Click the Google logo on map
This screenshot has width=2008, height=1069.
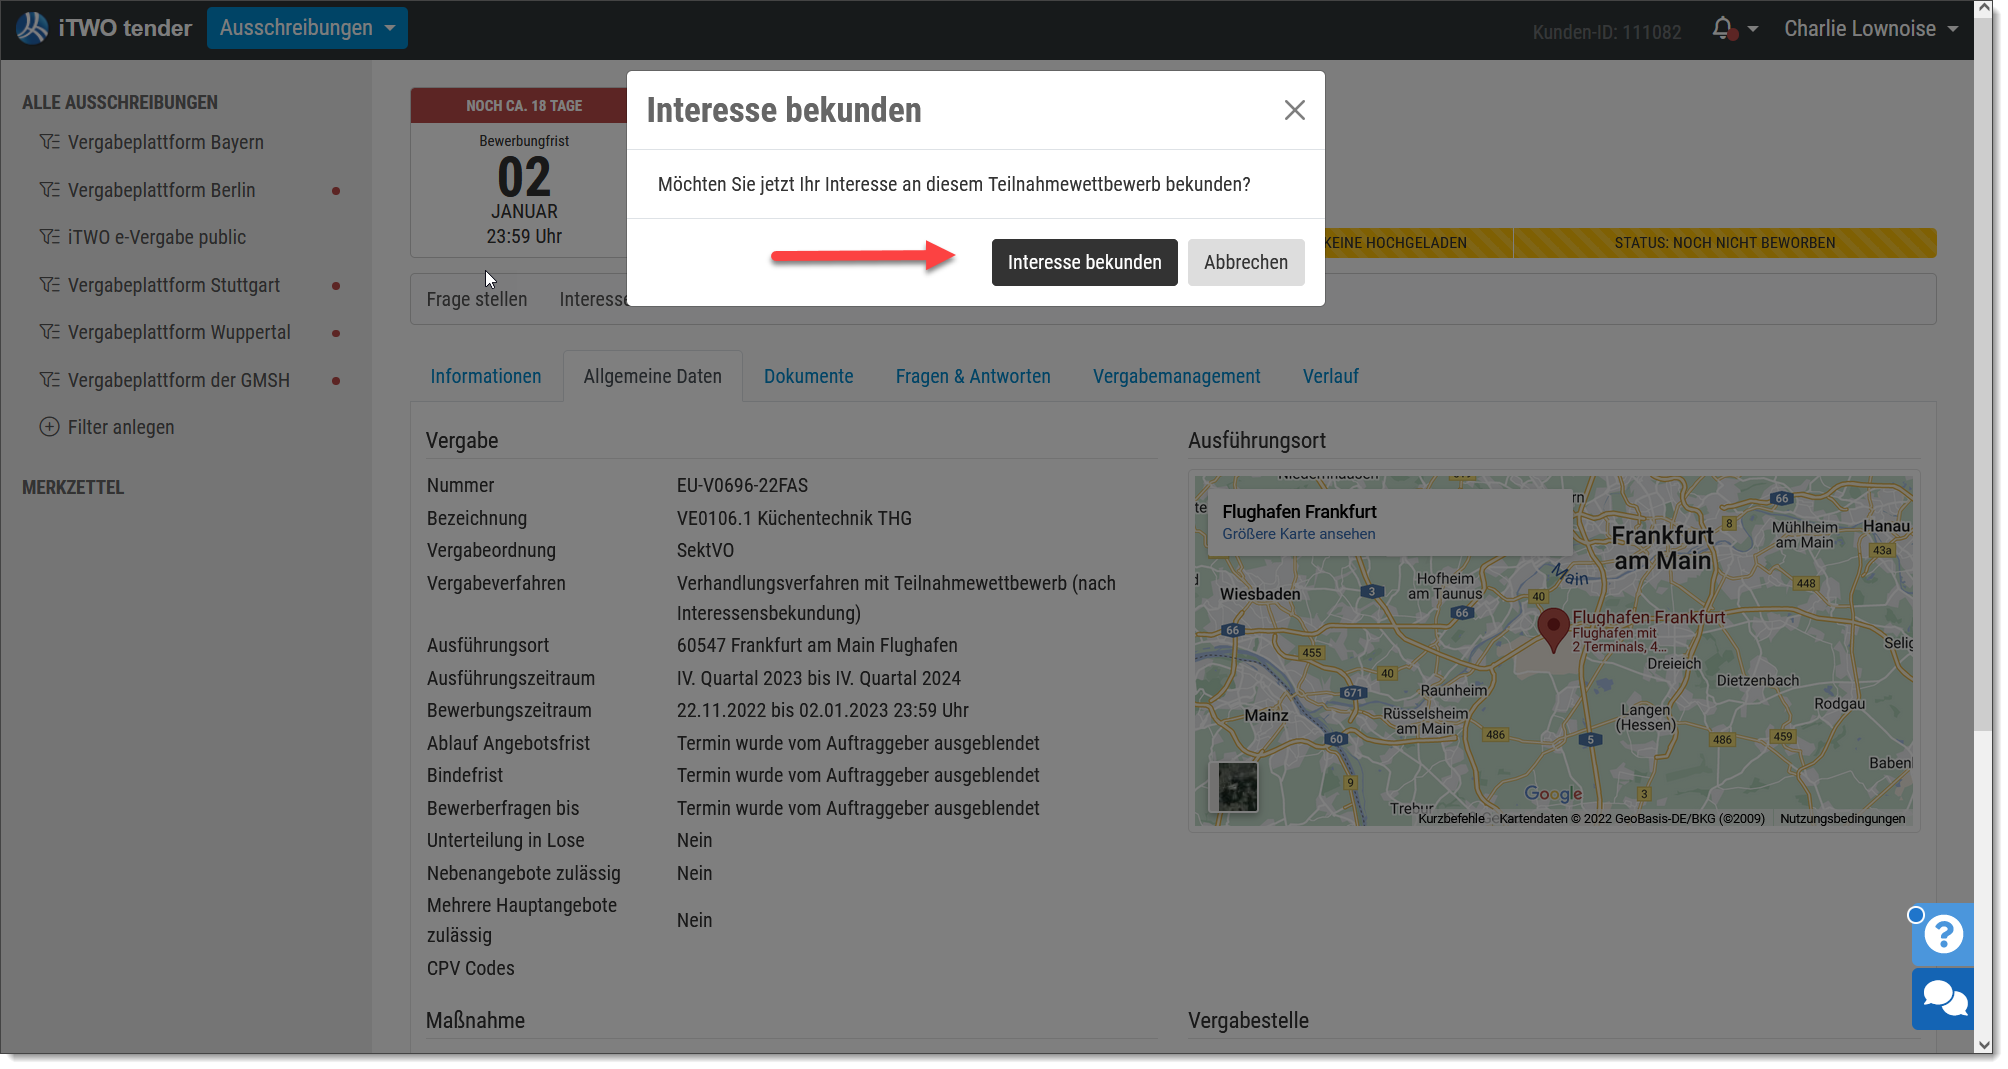[1553, 794]
